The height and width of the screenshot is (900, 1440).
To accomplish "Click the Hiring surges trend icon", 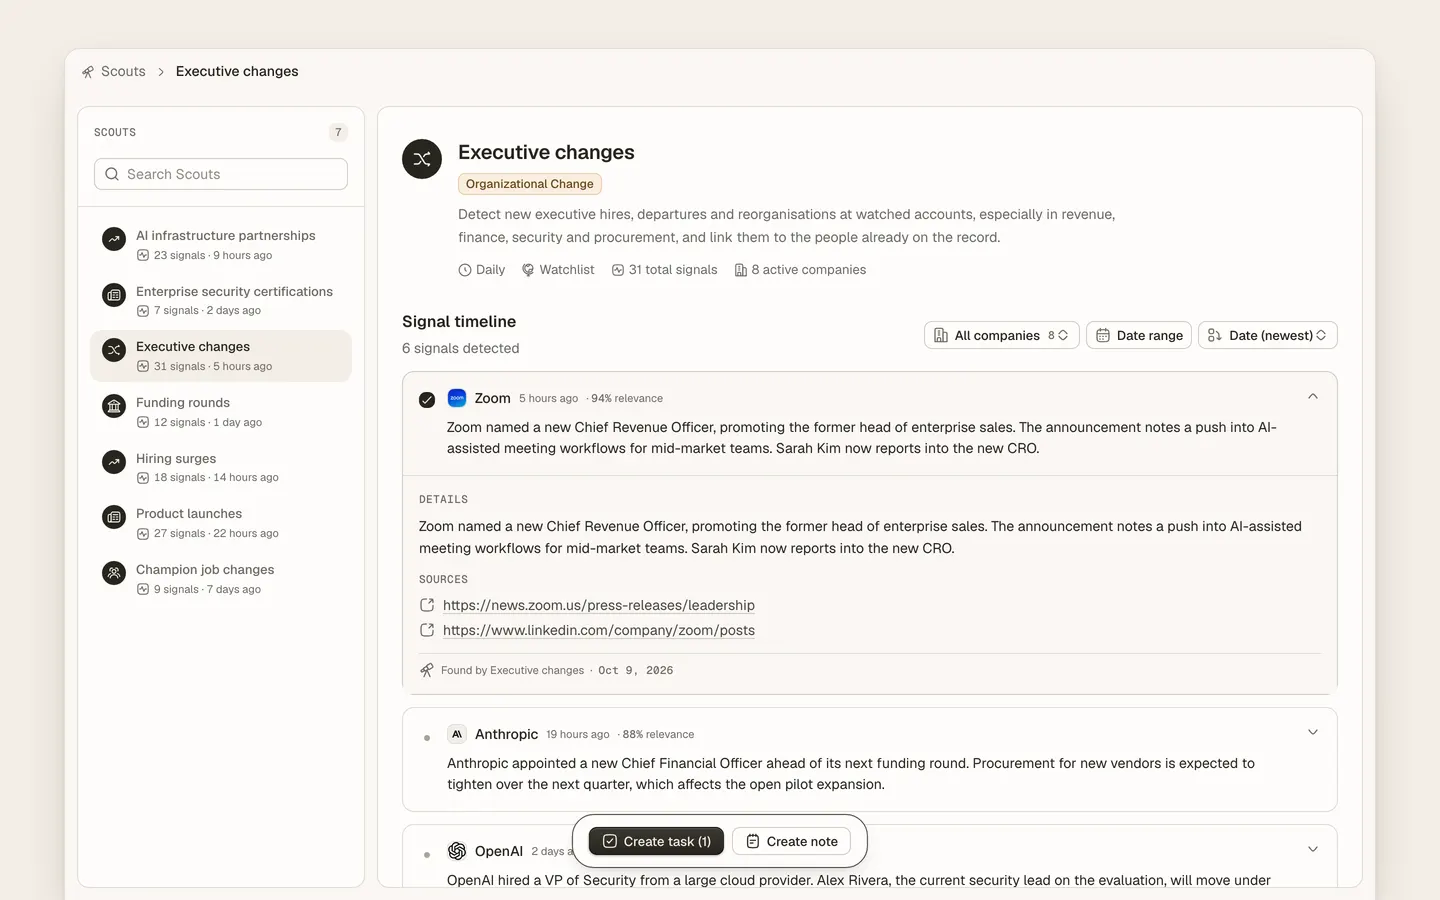I will pyautogui.click(x=114, y=462).
